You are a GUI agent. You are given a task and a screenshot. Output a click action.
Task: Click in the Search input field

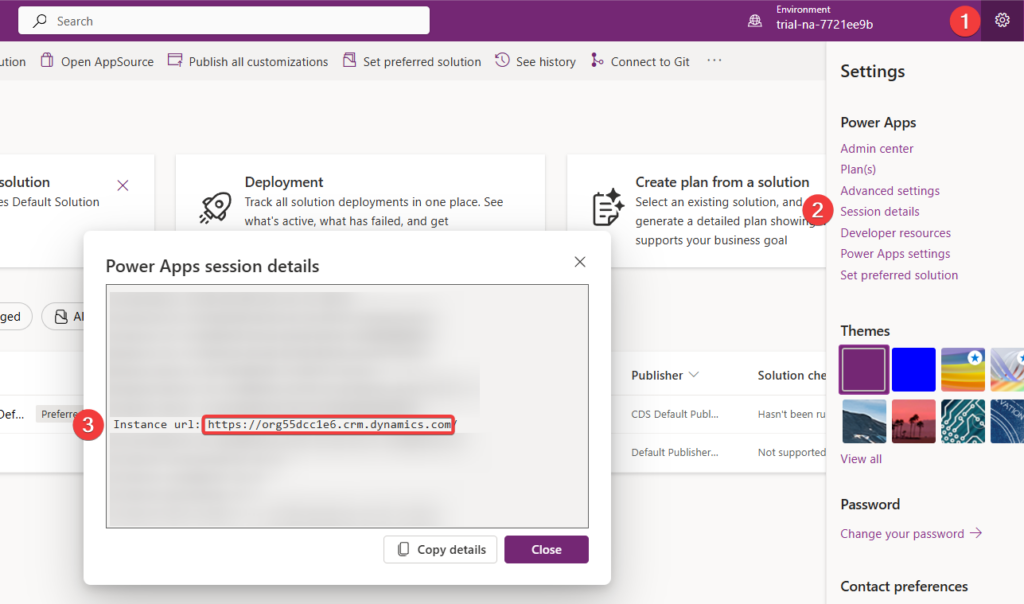click(224, 21)
